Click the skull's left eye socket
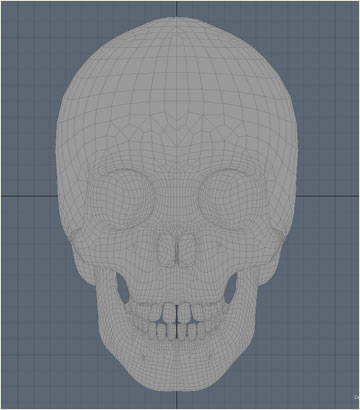The width and height of the screenshot is (360, 410). 122,199
